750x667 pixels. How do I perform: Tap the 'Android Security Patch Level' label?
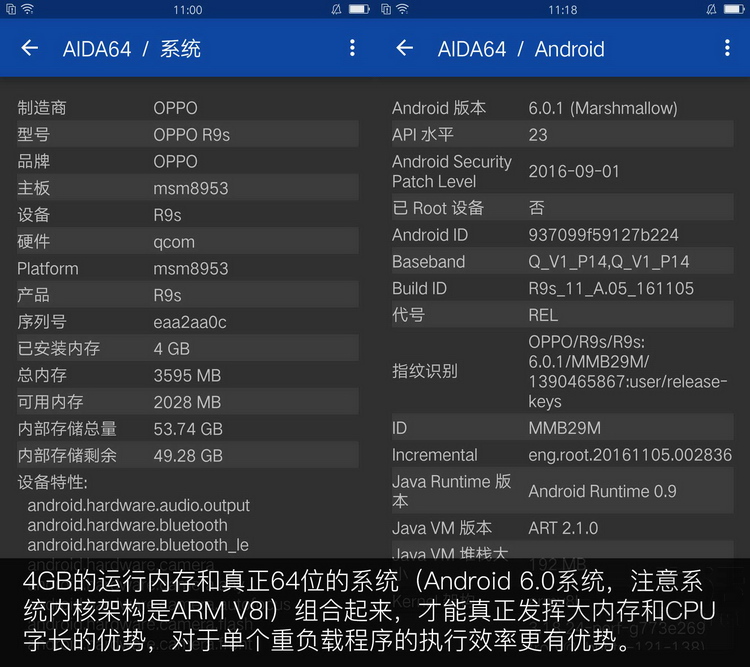point(452,172)
